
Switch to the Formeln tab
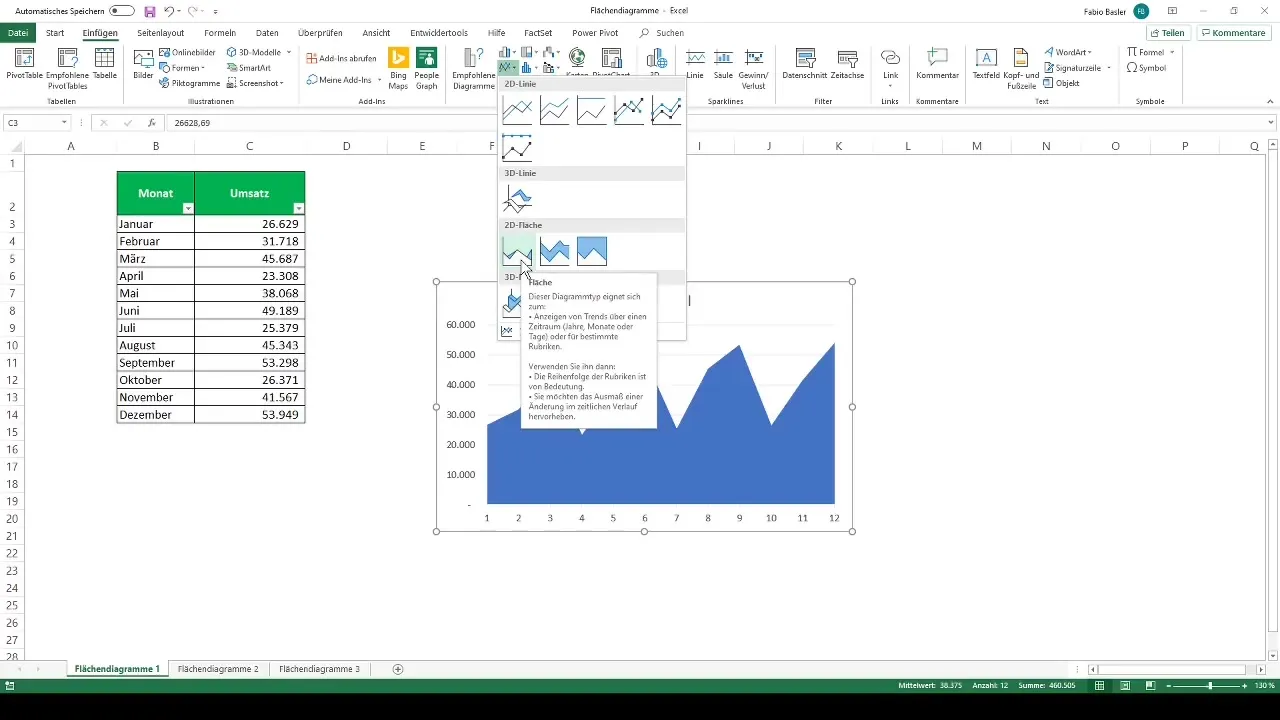220,32
